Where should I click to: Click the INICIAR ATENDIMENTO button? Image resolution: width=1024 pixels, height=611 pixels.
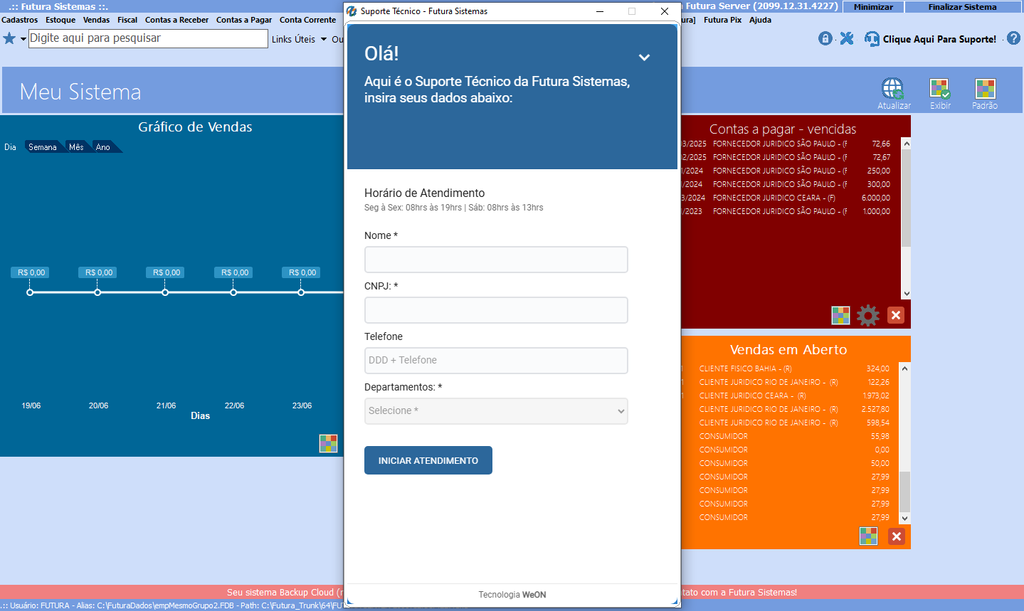pos(428,460)
